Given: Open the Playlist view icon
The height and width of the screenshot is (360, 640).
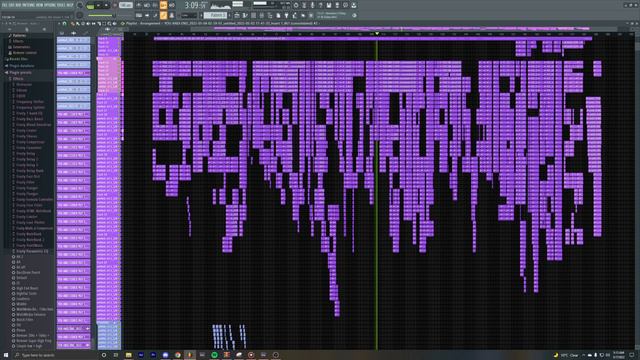Looking at the screenshot, I should 237,15.
